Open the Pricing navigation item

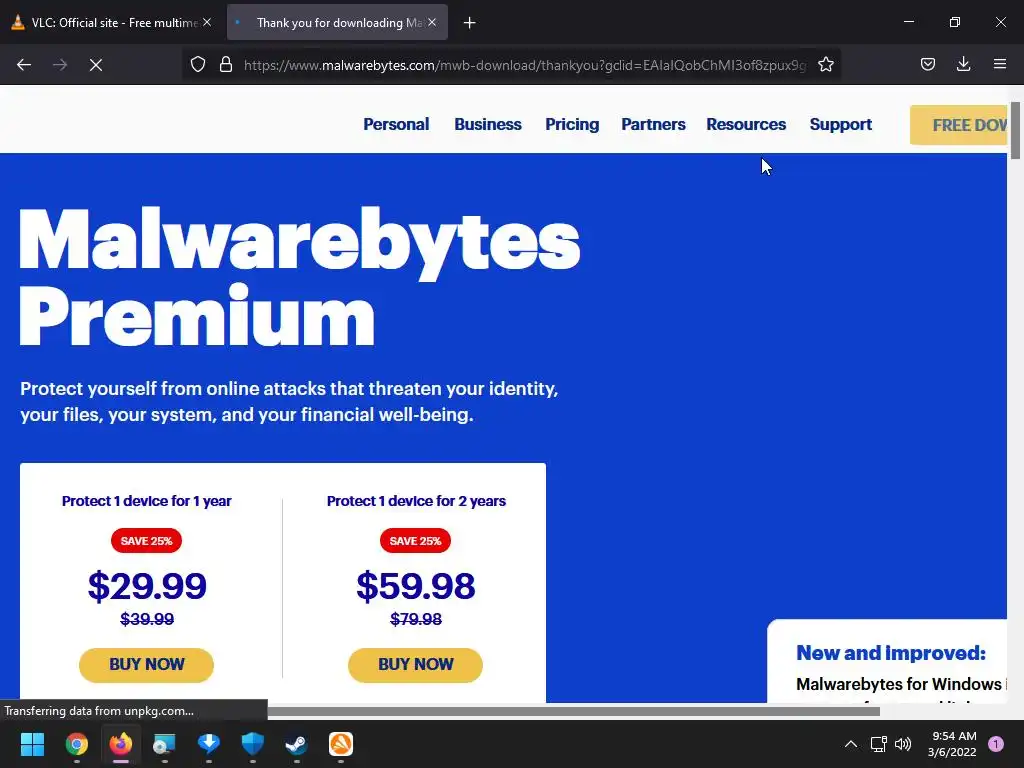pyautogui.click(x=572, y=124)
